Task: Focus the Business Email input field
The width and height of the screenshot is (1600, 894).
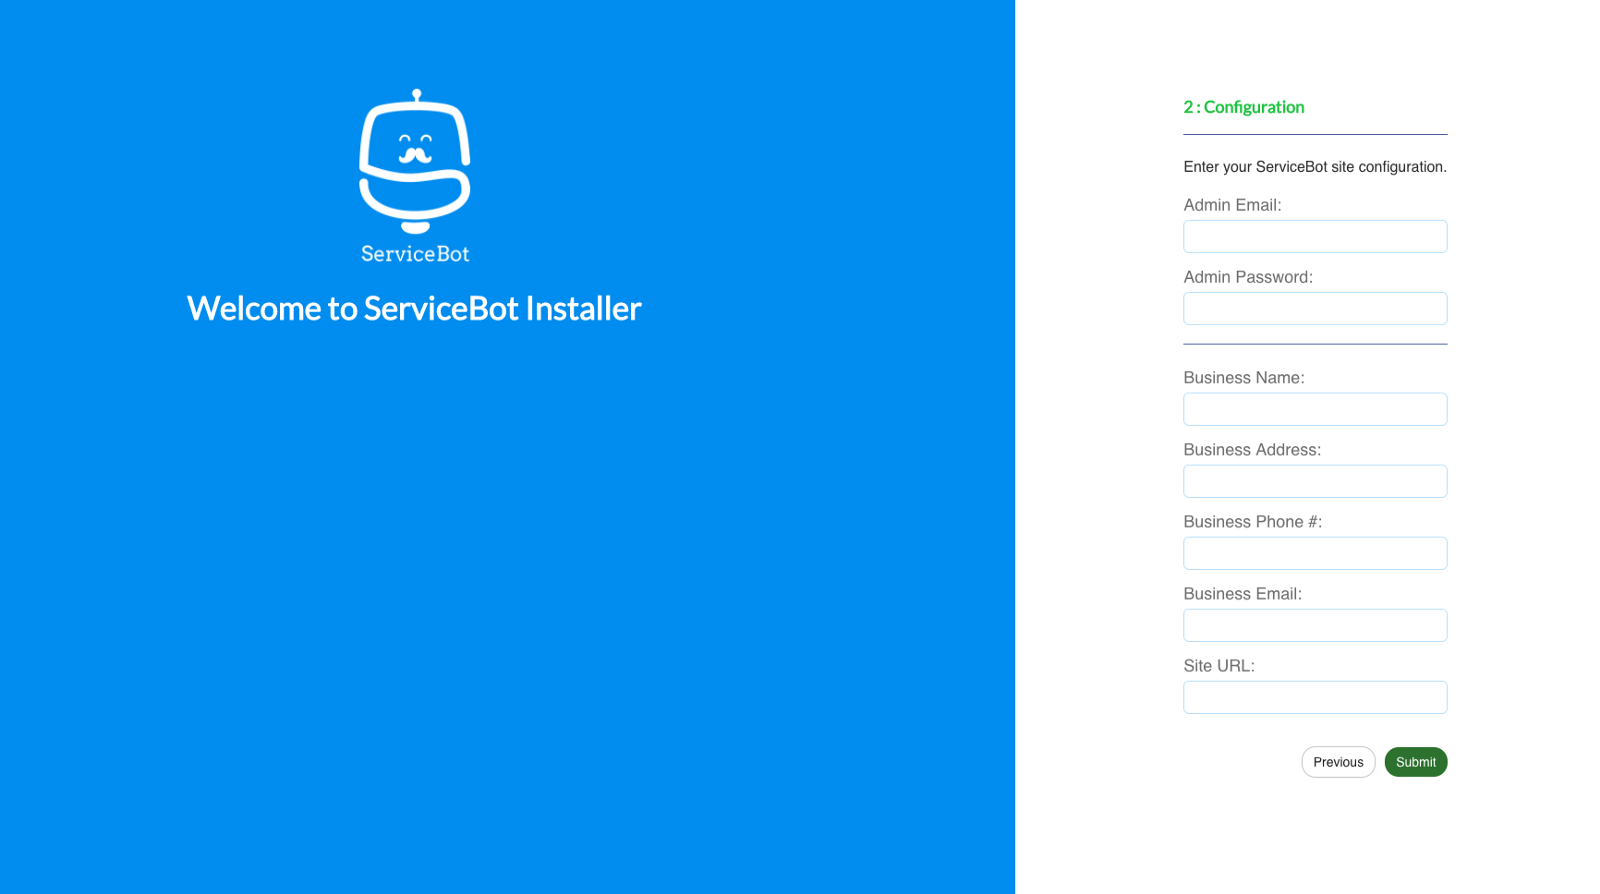Action: (1315, 625)
